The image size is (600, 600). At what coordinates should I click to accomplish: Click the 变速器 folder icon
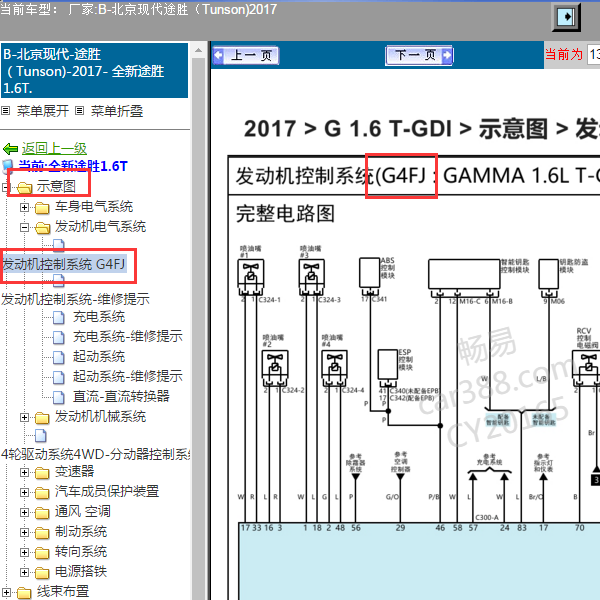coord(42,473)
